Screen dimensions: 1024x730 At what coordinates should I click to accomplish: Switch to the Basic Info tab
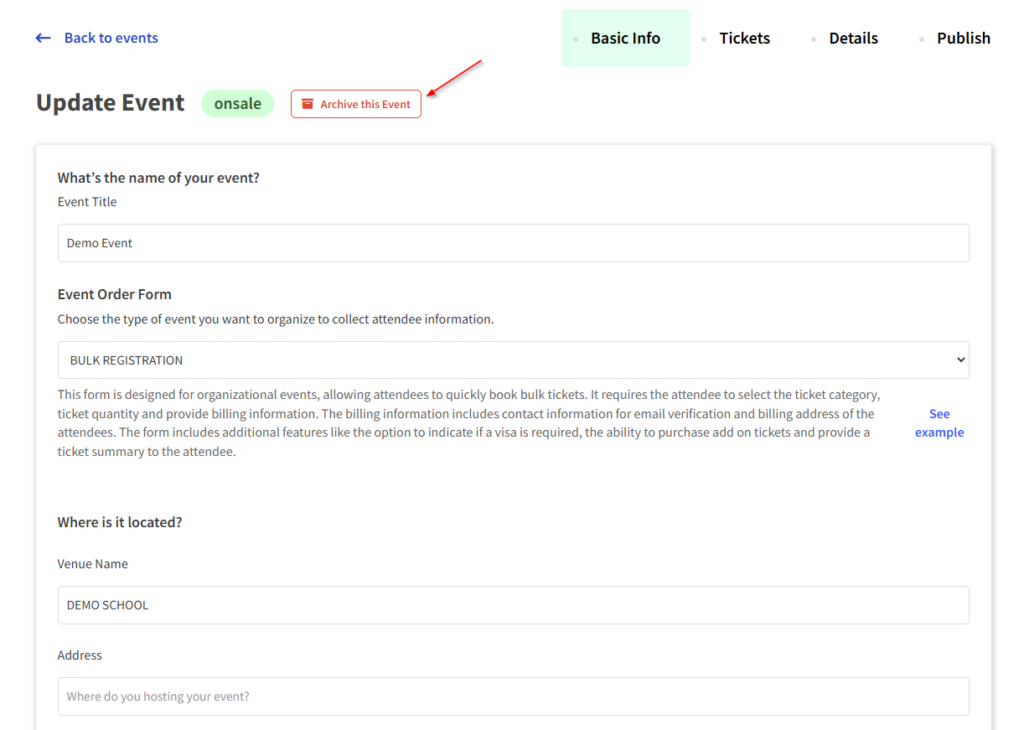tap(625, 38)
